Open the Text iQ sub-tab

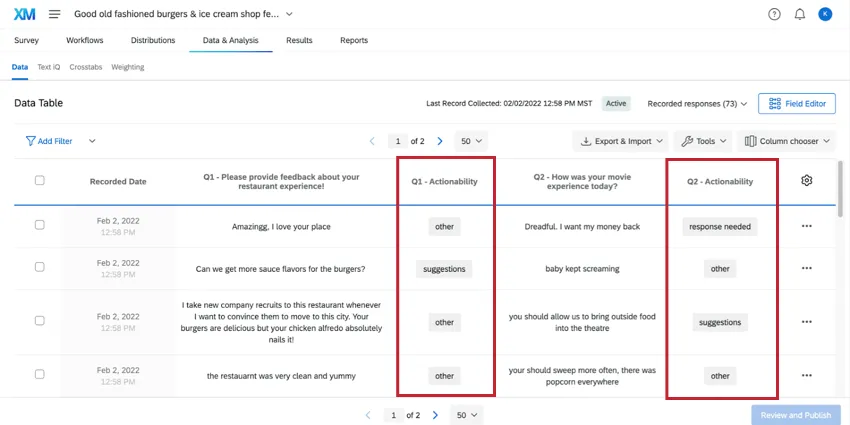[49, 67]
